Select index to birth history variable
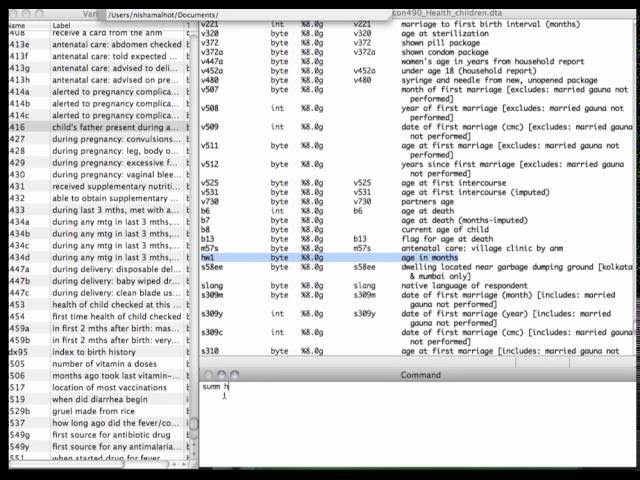 click(99, 352)
